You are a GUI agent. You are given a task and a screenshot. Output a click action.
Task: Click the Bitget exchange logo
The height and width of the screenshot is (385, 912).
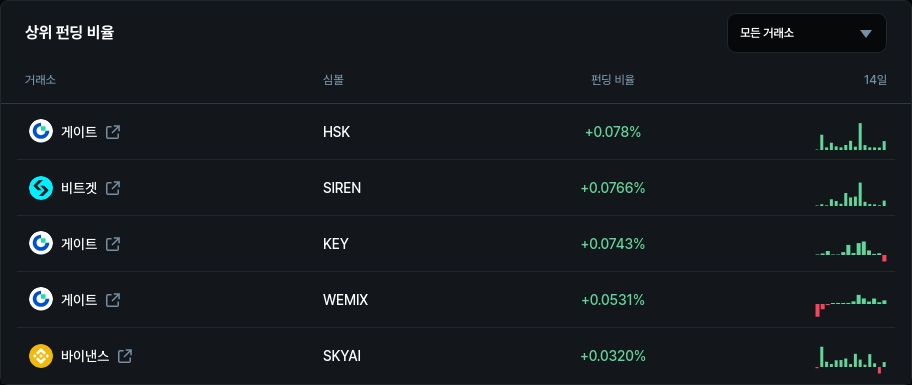tap(41, 188)
